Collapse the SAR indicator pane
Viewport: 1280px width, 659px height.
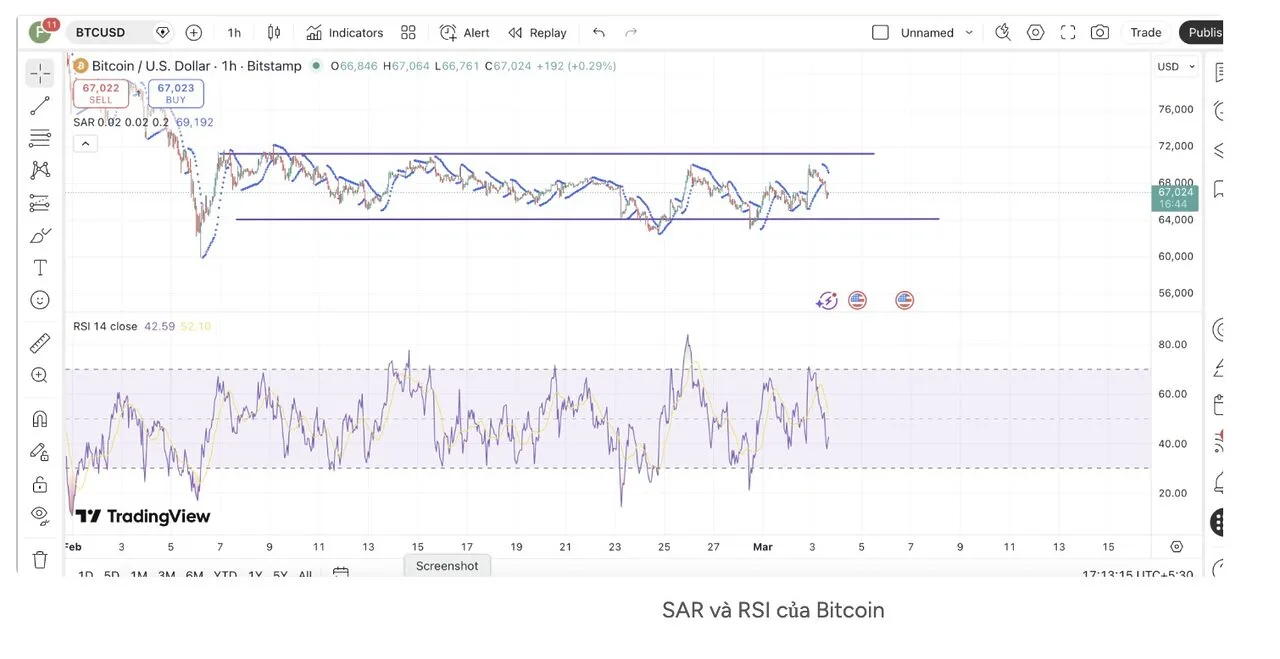(85, 142)
